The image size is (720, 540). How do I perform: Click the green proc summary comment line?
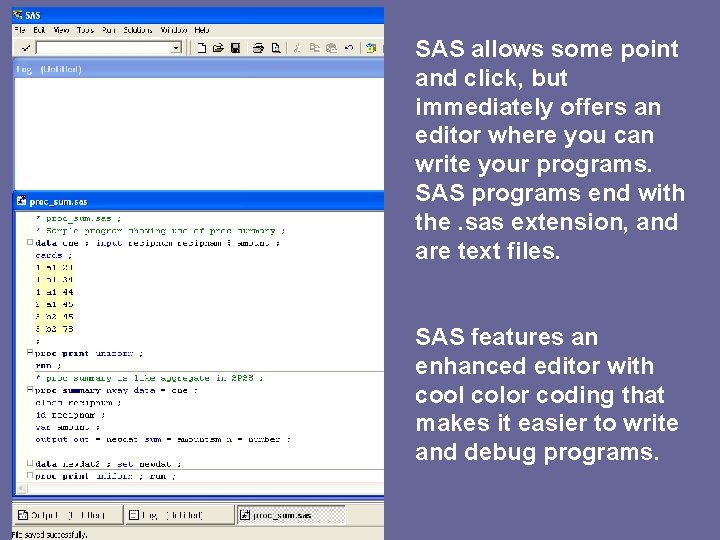click(x=149, y=378)
